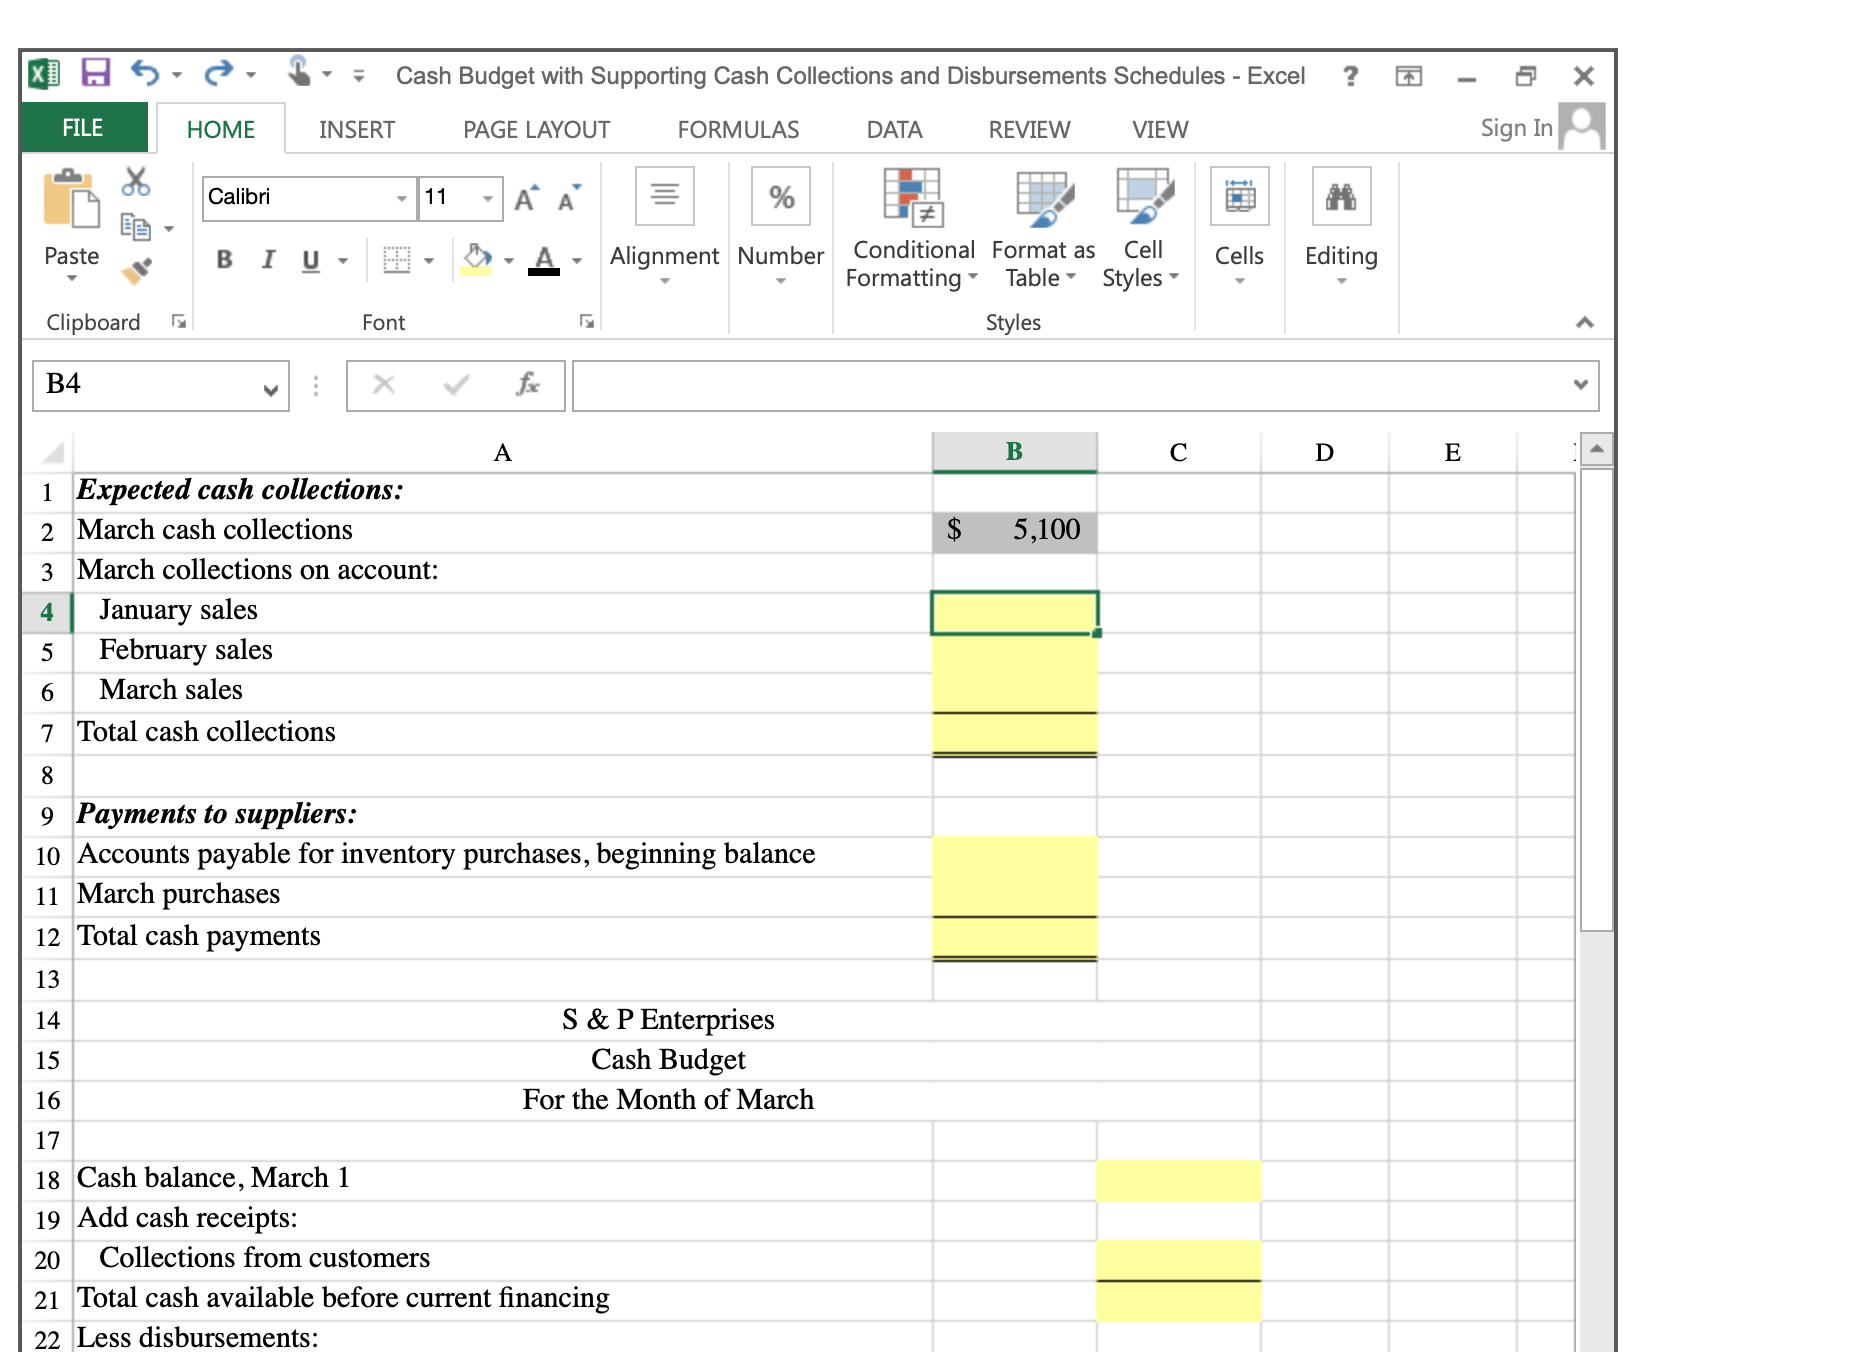The height and width of the screenshot is (1352, 1870).
Task: Toggle italic formatting
Action: tap(268, 260)
